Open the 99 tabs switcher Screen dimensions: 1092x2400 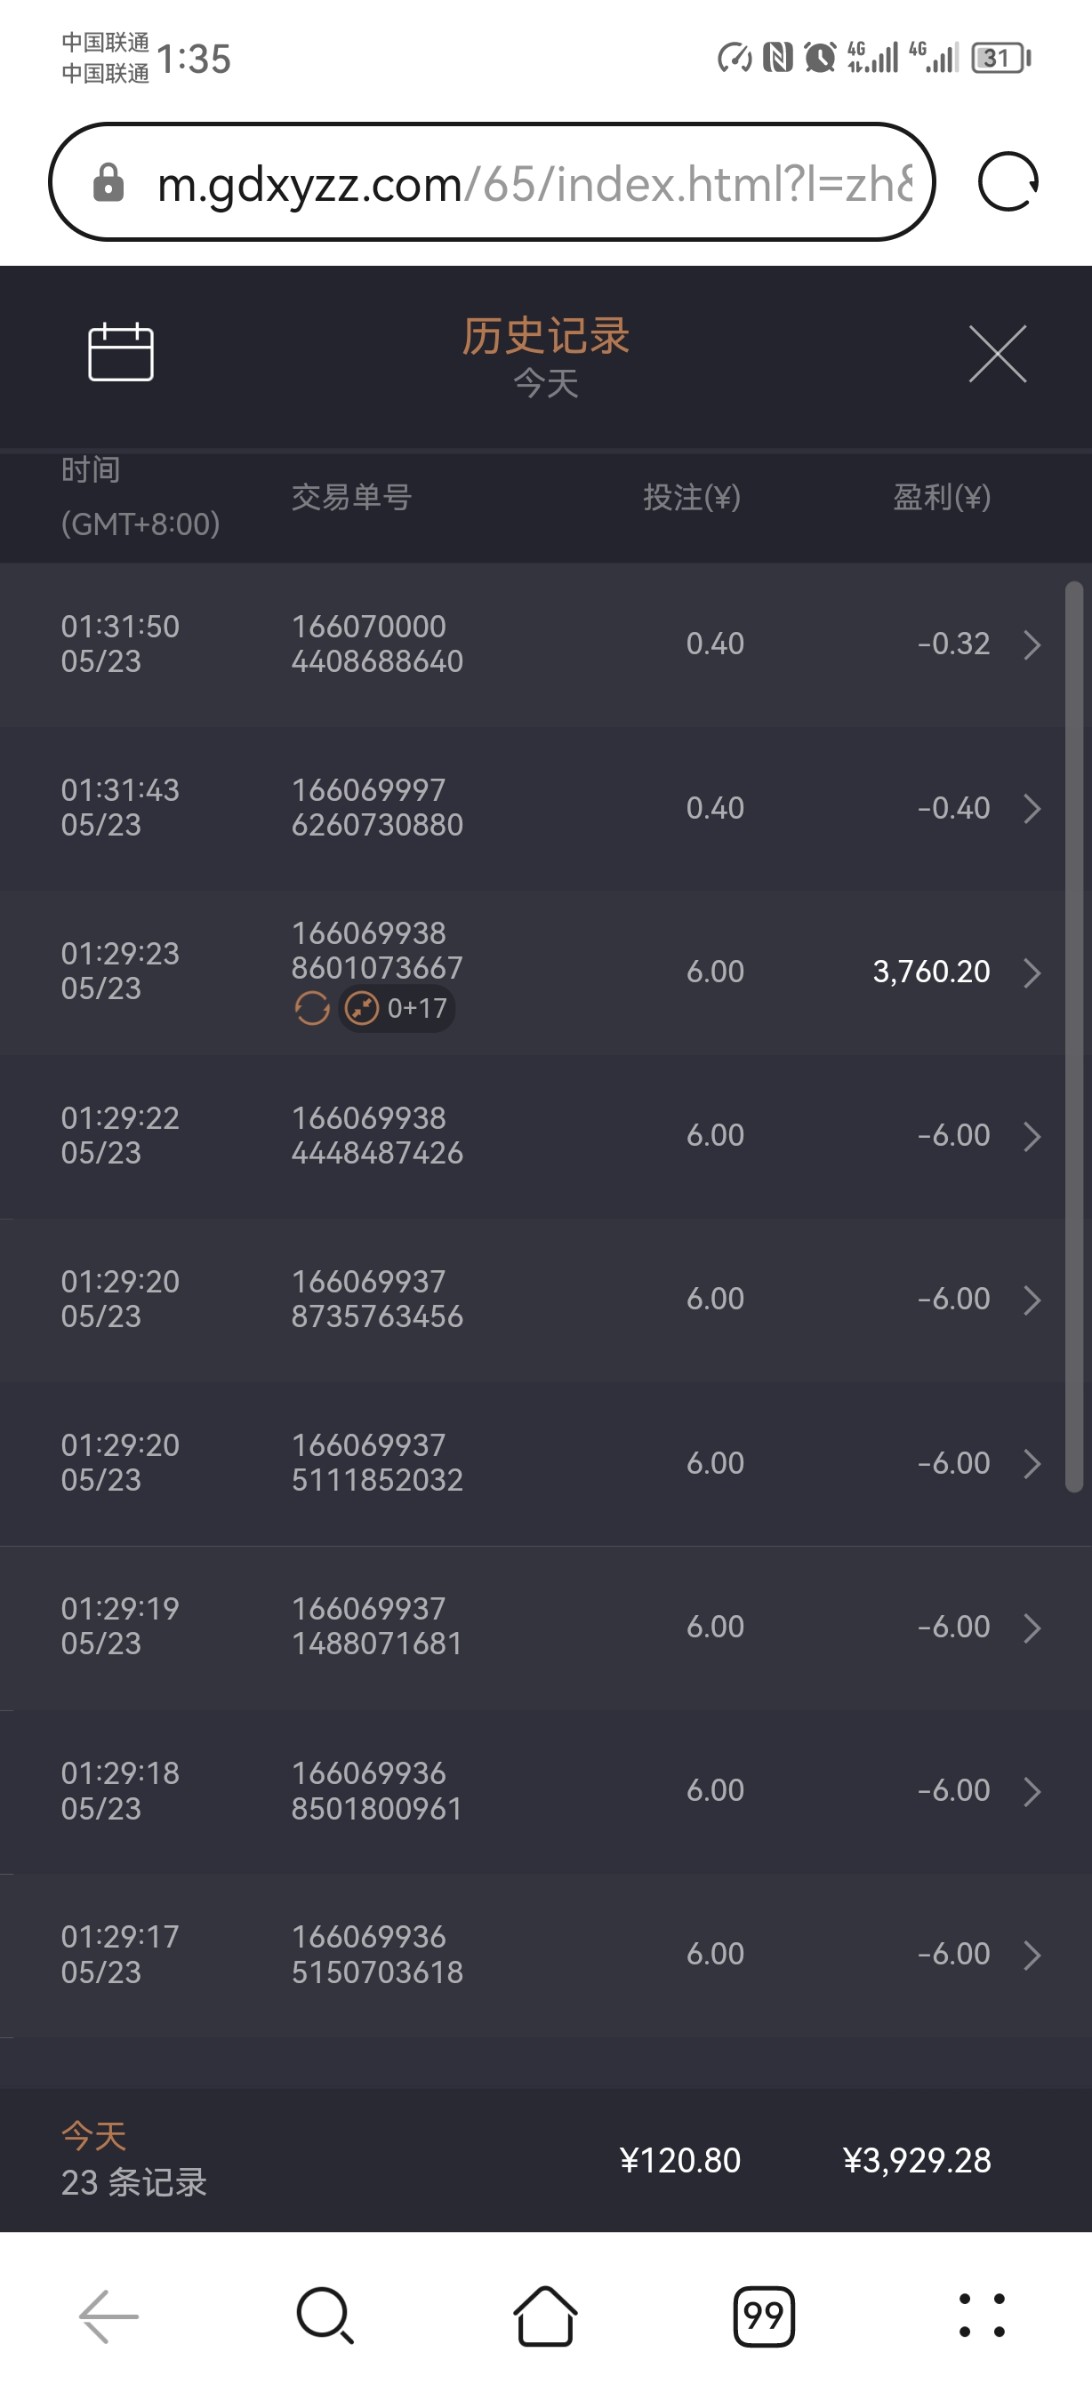click(764, 2316)
